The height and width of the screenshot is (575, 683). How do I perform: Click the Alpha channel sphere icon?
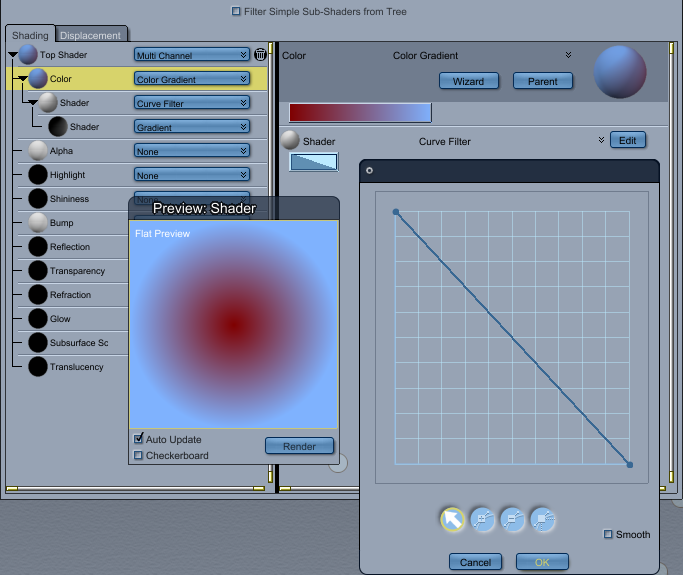(38, 150)
